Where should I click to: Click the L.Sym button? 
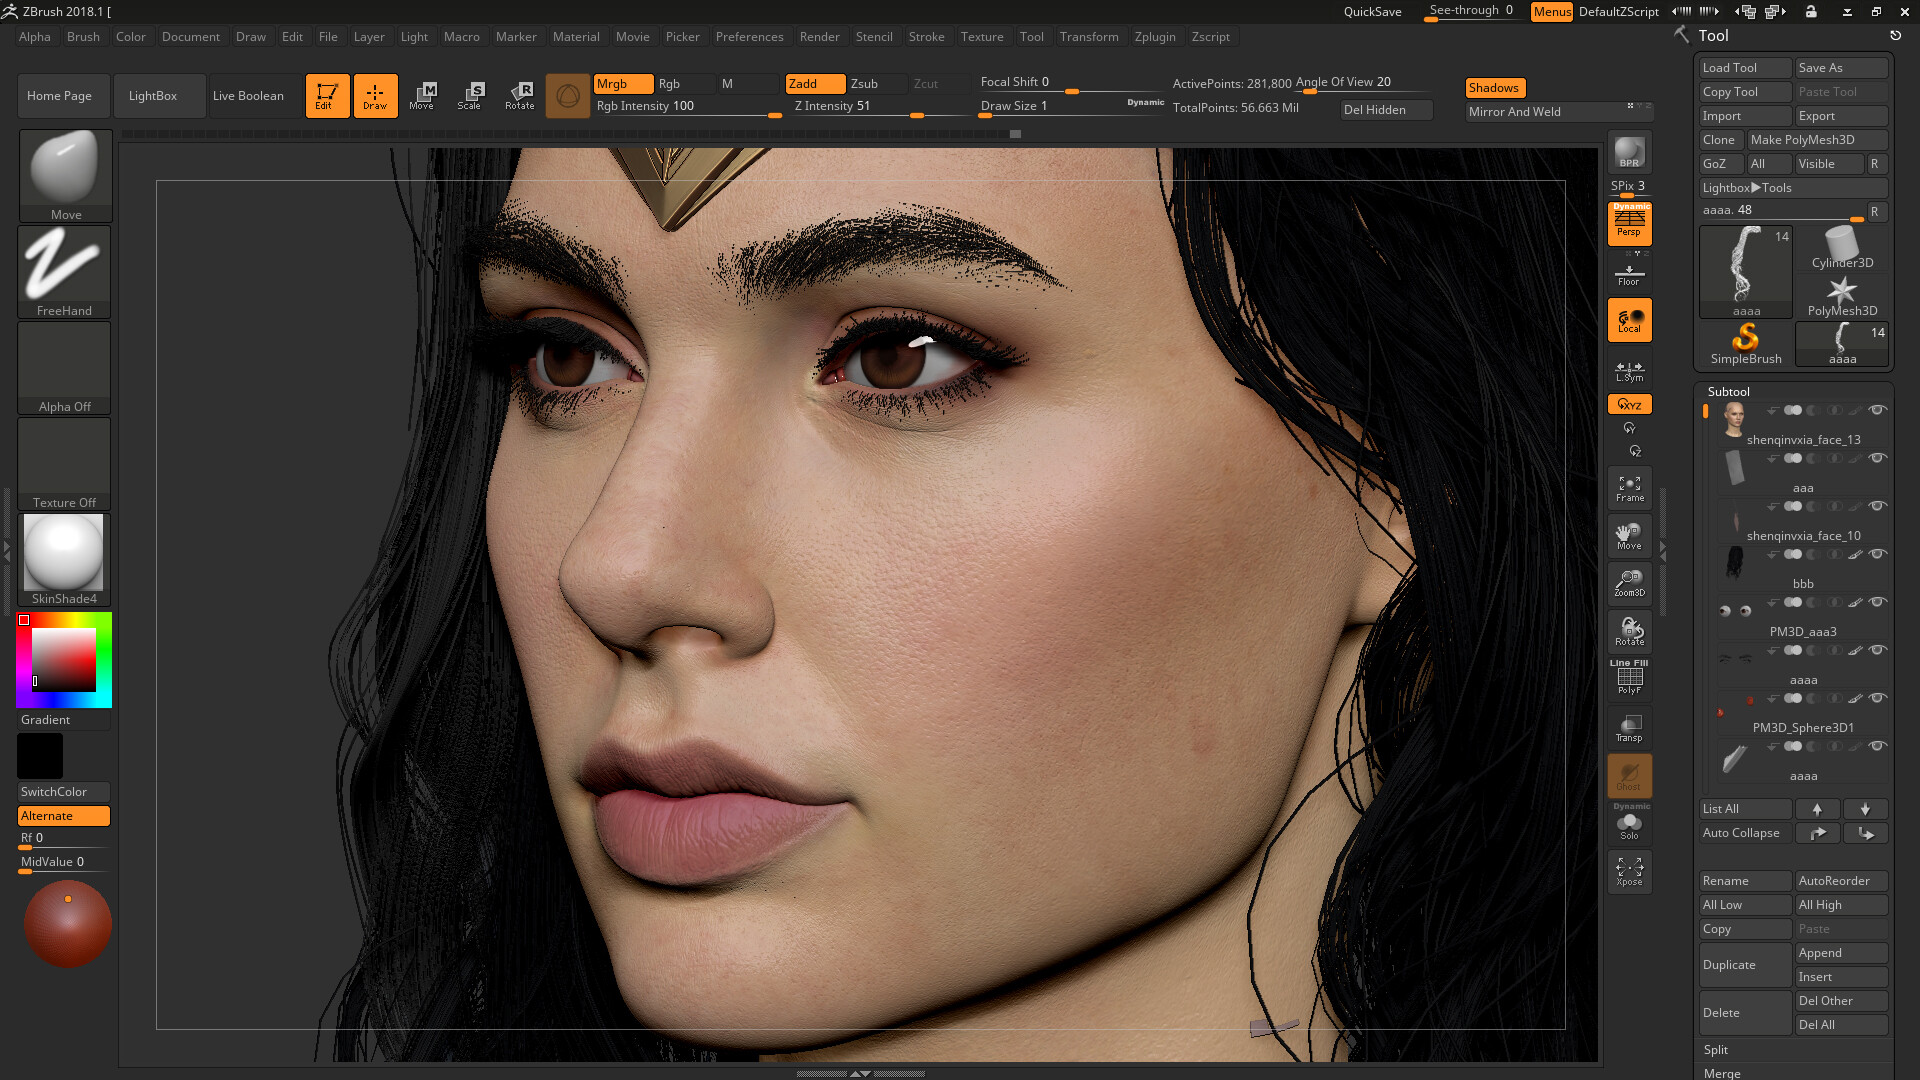pos(1629,371)
